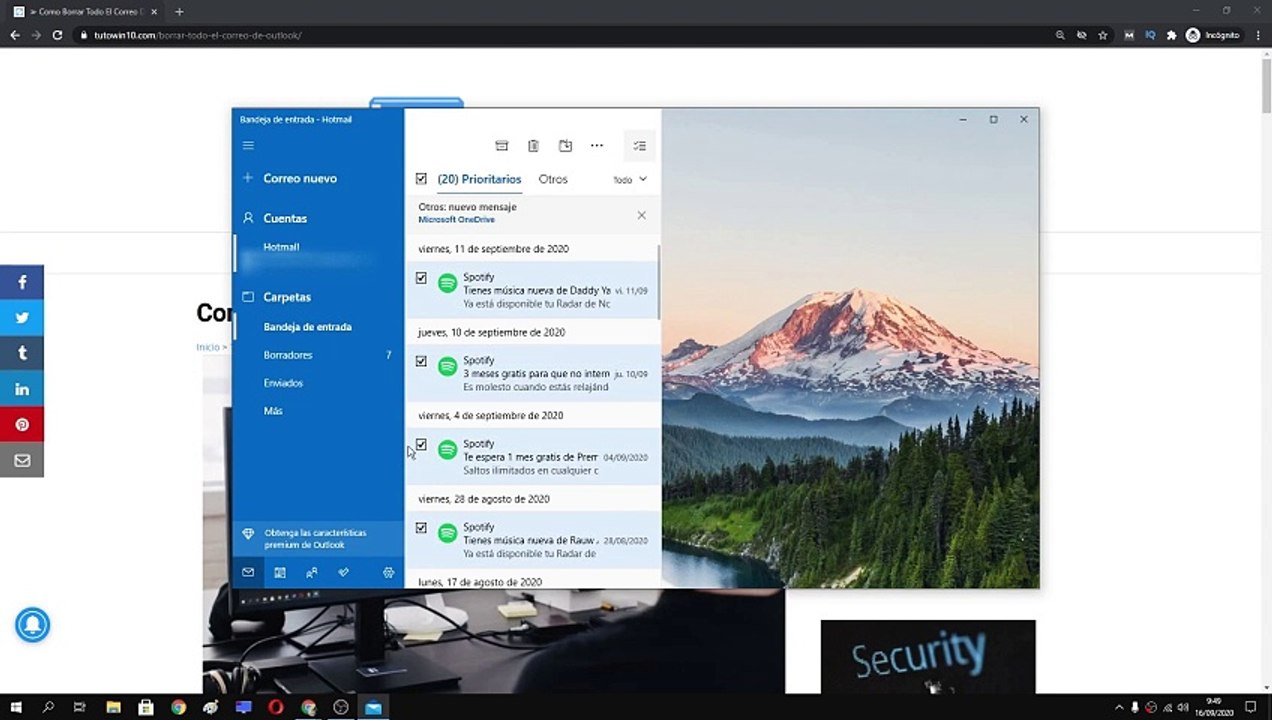The width and height of the screenshot is (1272, 720).
Task: Open Chrome's three-dot menu
Action: point(1257,35)
